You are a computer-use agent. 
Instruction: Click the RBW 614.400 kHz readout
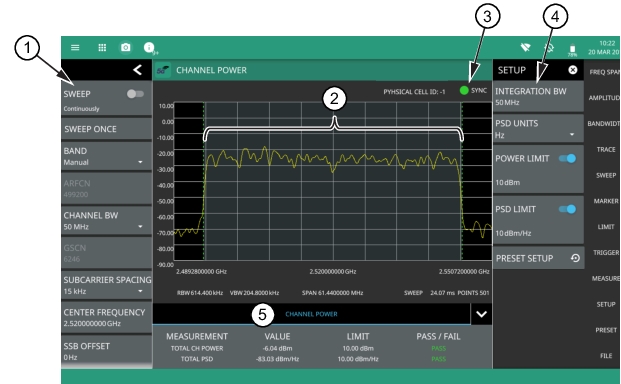pyautogui.click(x=200, y=293)
